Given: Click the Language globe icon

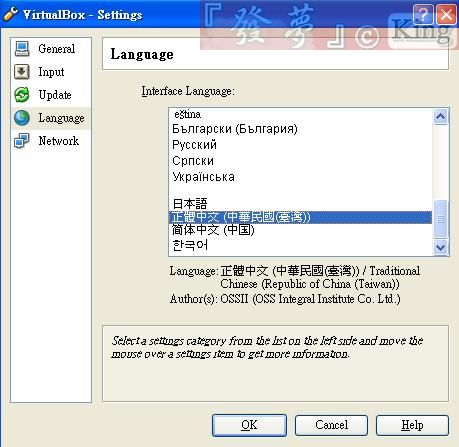Looking at the screenshot, I should pyautogui.click(x=22, y=118).
